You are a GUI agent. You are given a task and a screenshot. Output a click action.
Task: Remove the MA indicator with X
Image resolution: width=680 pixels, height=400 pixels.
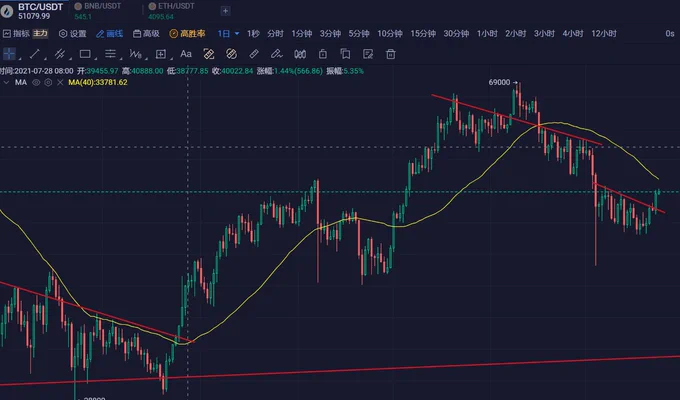(x=60, y=82)
